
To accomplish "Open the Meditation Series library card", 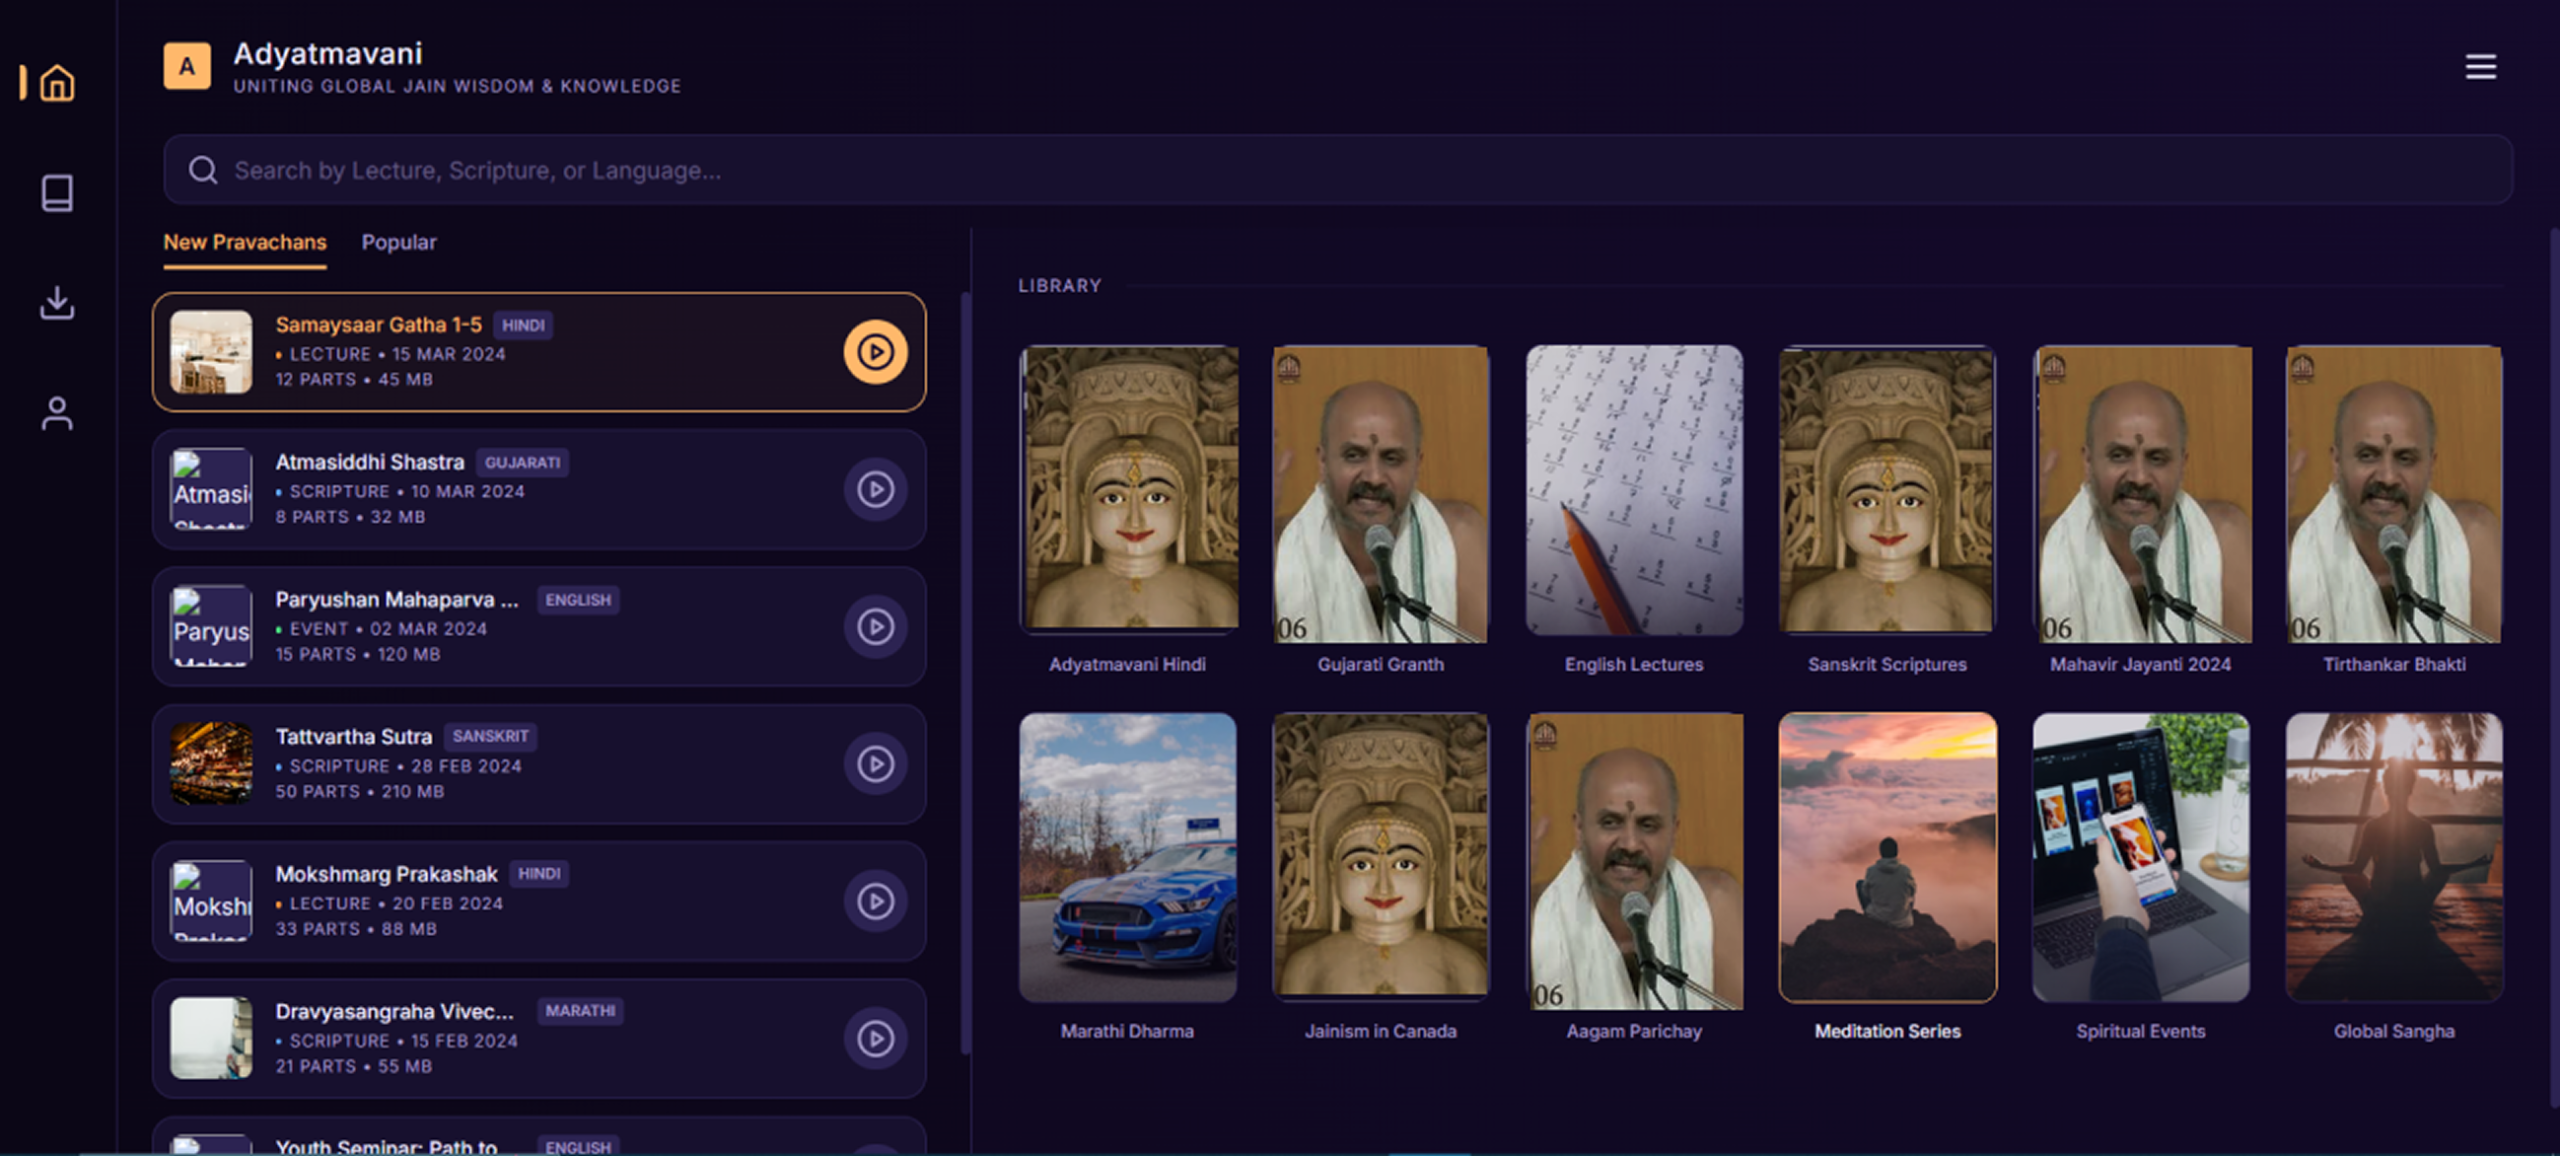I will (1887, 857).
